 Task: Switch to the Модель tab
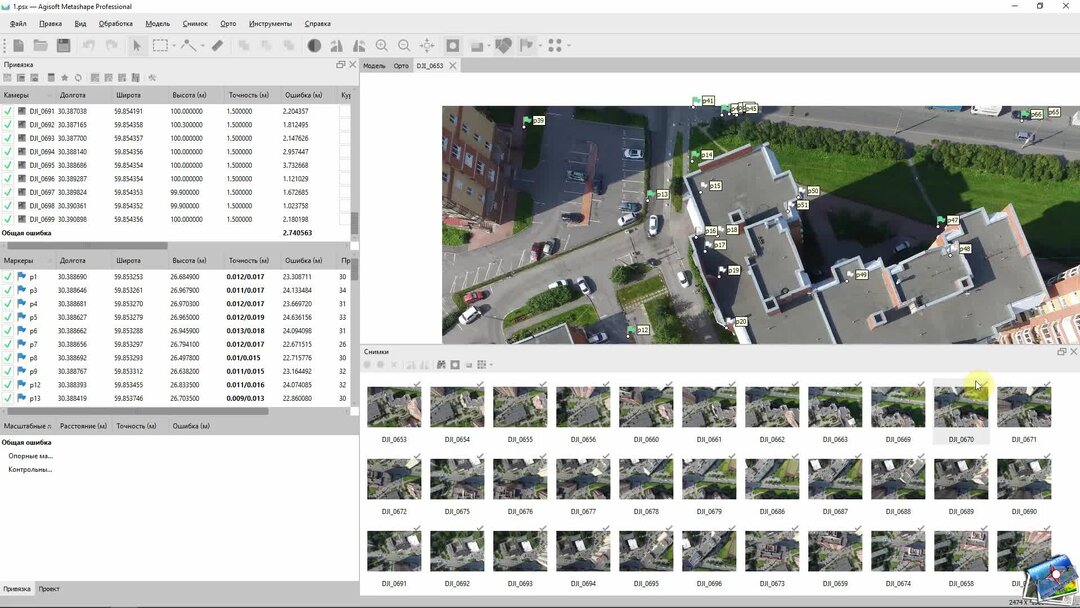[374, 66]
